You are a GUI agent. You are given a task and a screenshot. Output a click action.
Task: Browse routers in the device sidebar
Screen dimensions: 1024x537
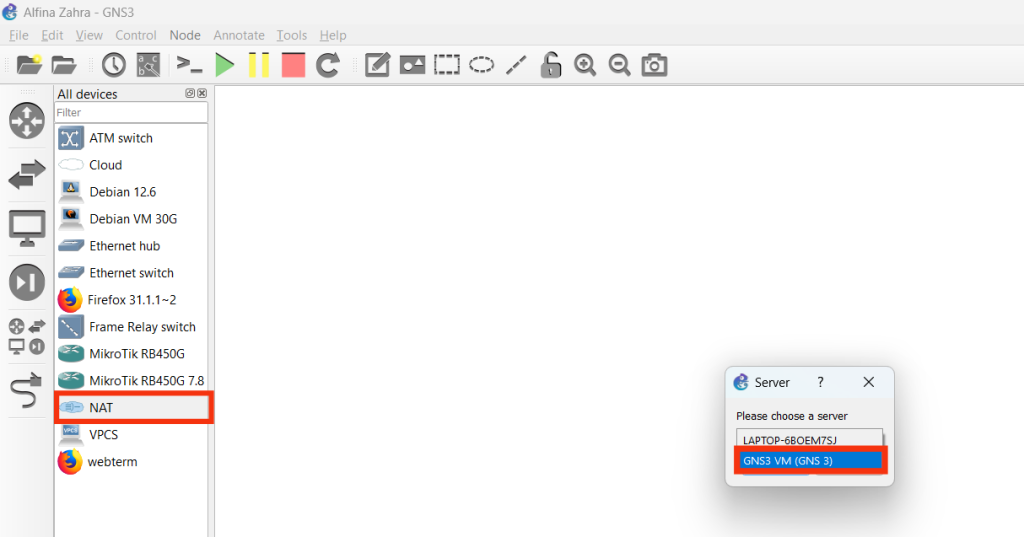(x=27, y=121)
